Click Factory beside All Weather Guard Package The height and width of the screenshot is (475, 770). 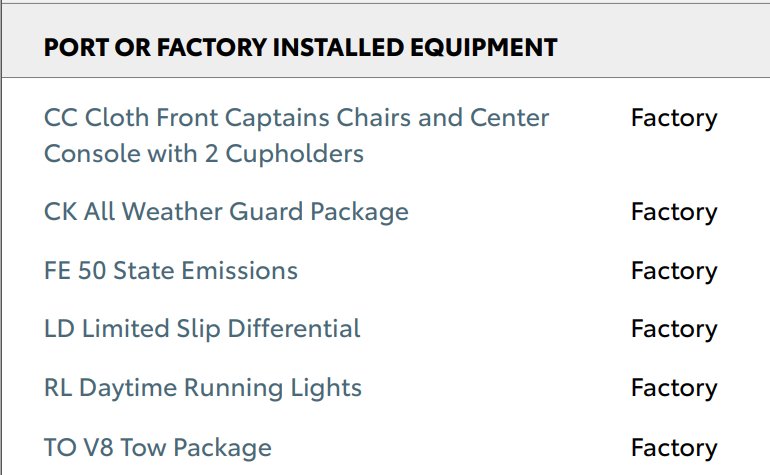pos(674,212)
